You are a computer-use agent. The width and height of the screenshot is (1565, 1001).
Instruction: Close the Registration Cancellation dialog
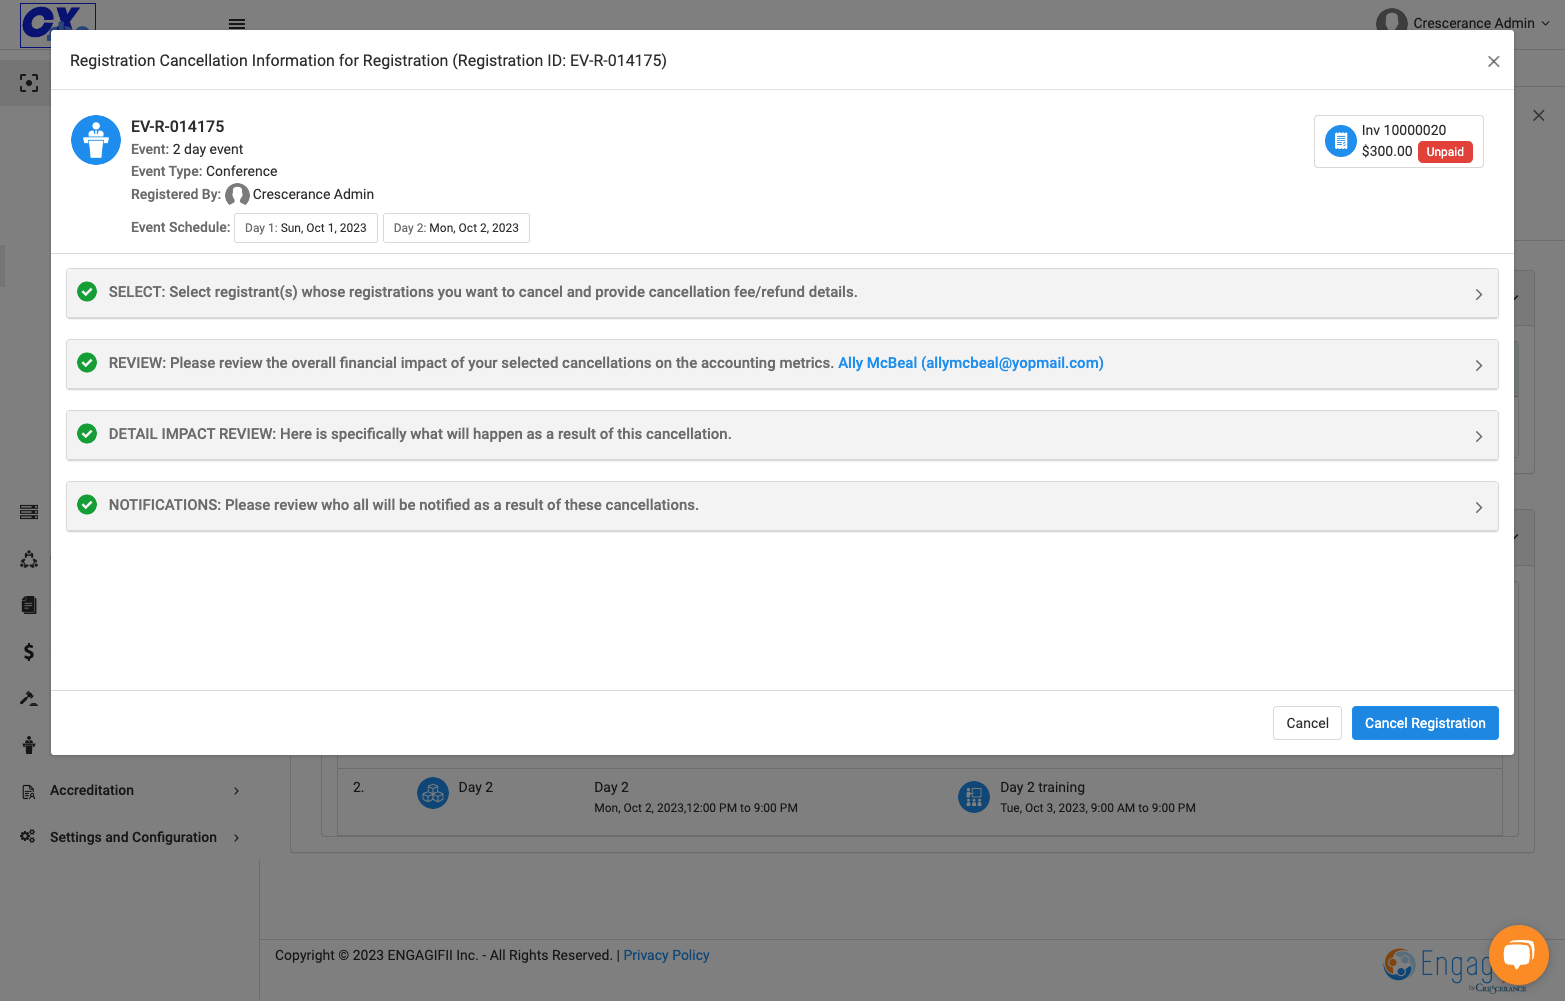1493,61
